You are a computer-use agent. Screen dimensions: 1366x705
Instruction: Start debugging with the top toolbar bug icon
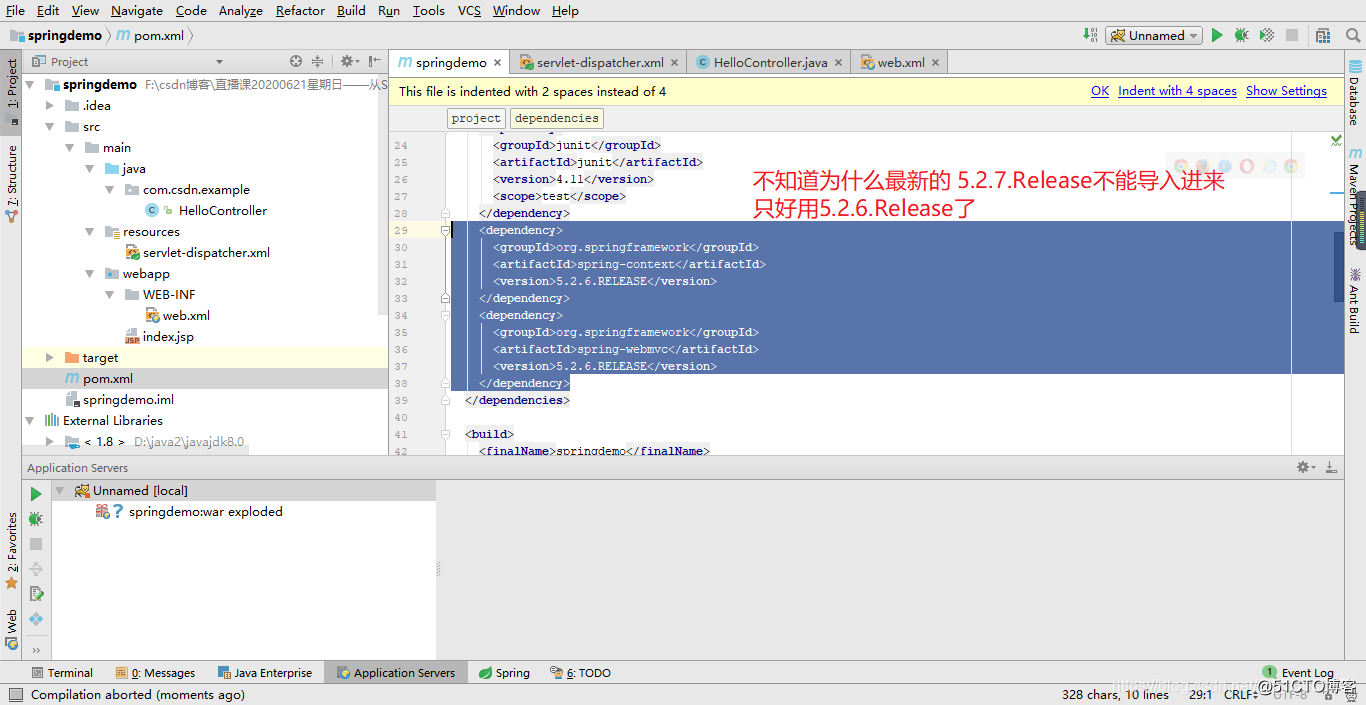click(1241, 35)
